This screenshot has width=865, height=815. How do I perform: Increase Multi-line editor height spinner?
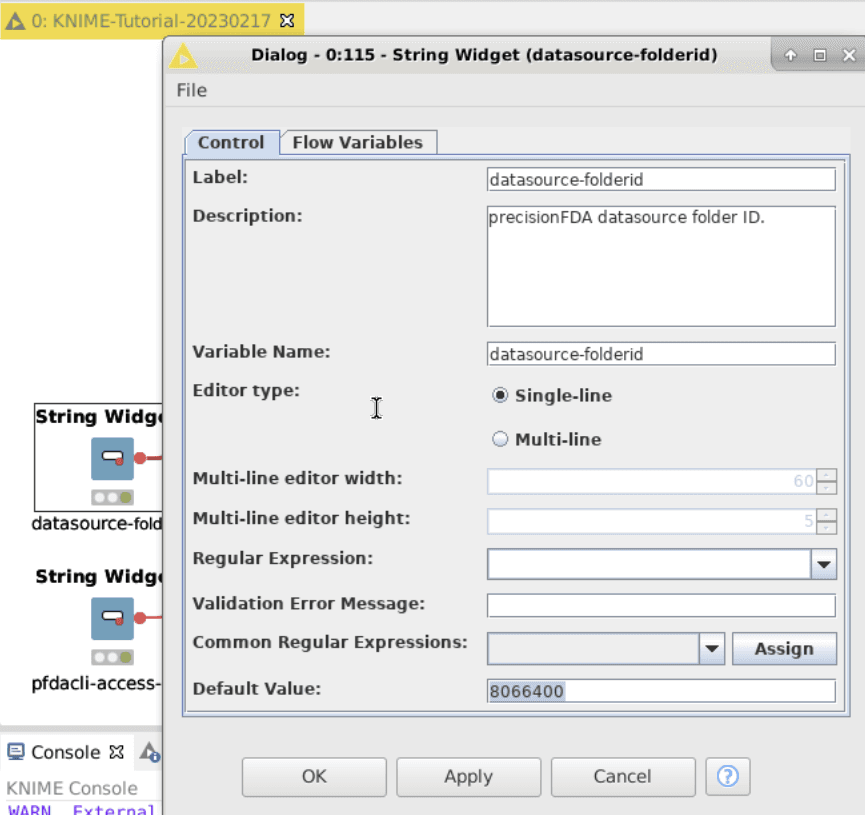(826, 515)
